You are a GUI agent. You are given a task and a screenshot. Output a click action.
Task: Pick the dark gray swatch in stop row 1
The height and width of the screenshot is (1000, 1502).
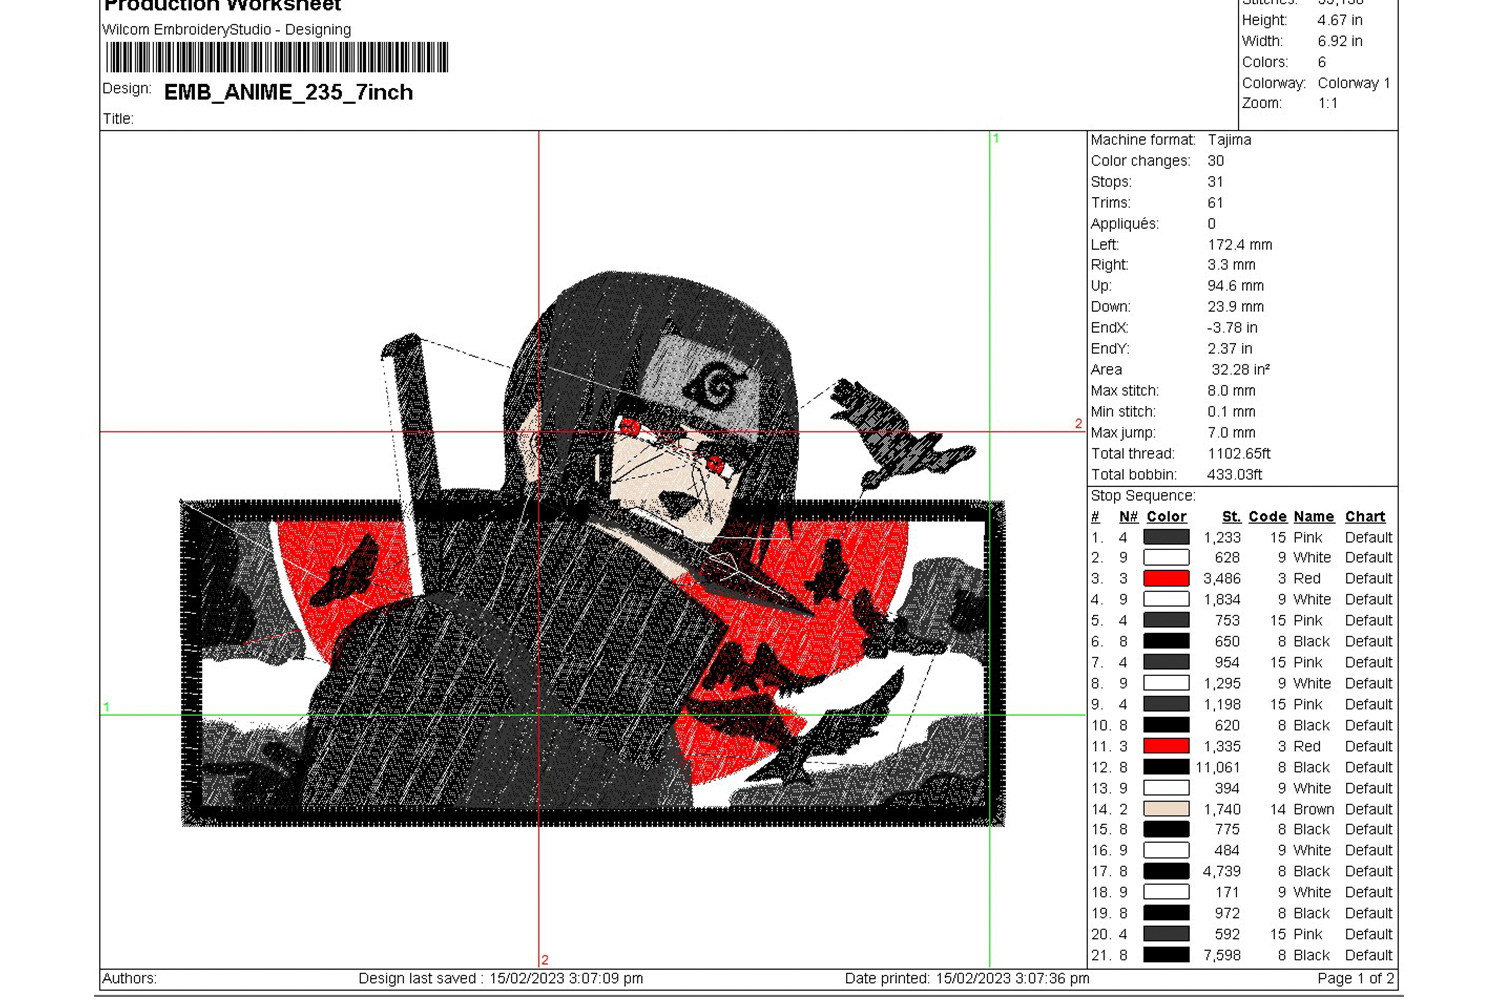pyautogui.click(x=1166, y=537)
